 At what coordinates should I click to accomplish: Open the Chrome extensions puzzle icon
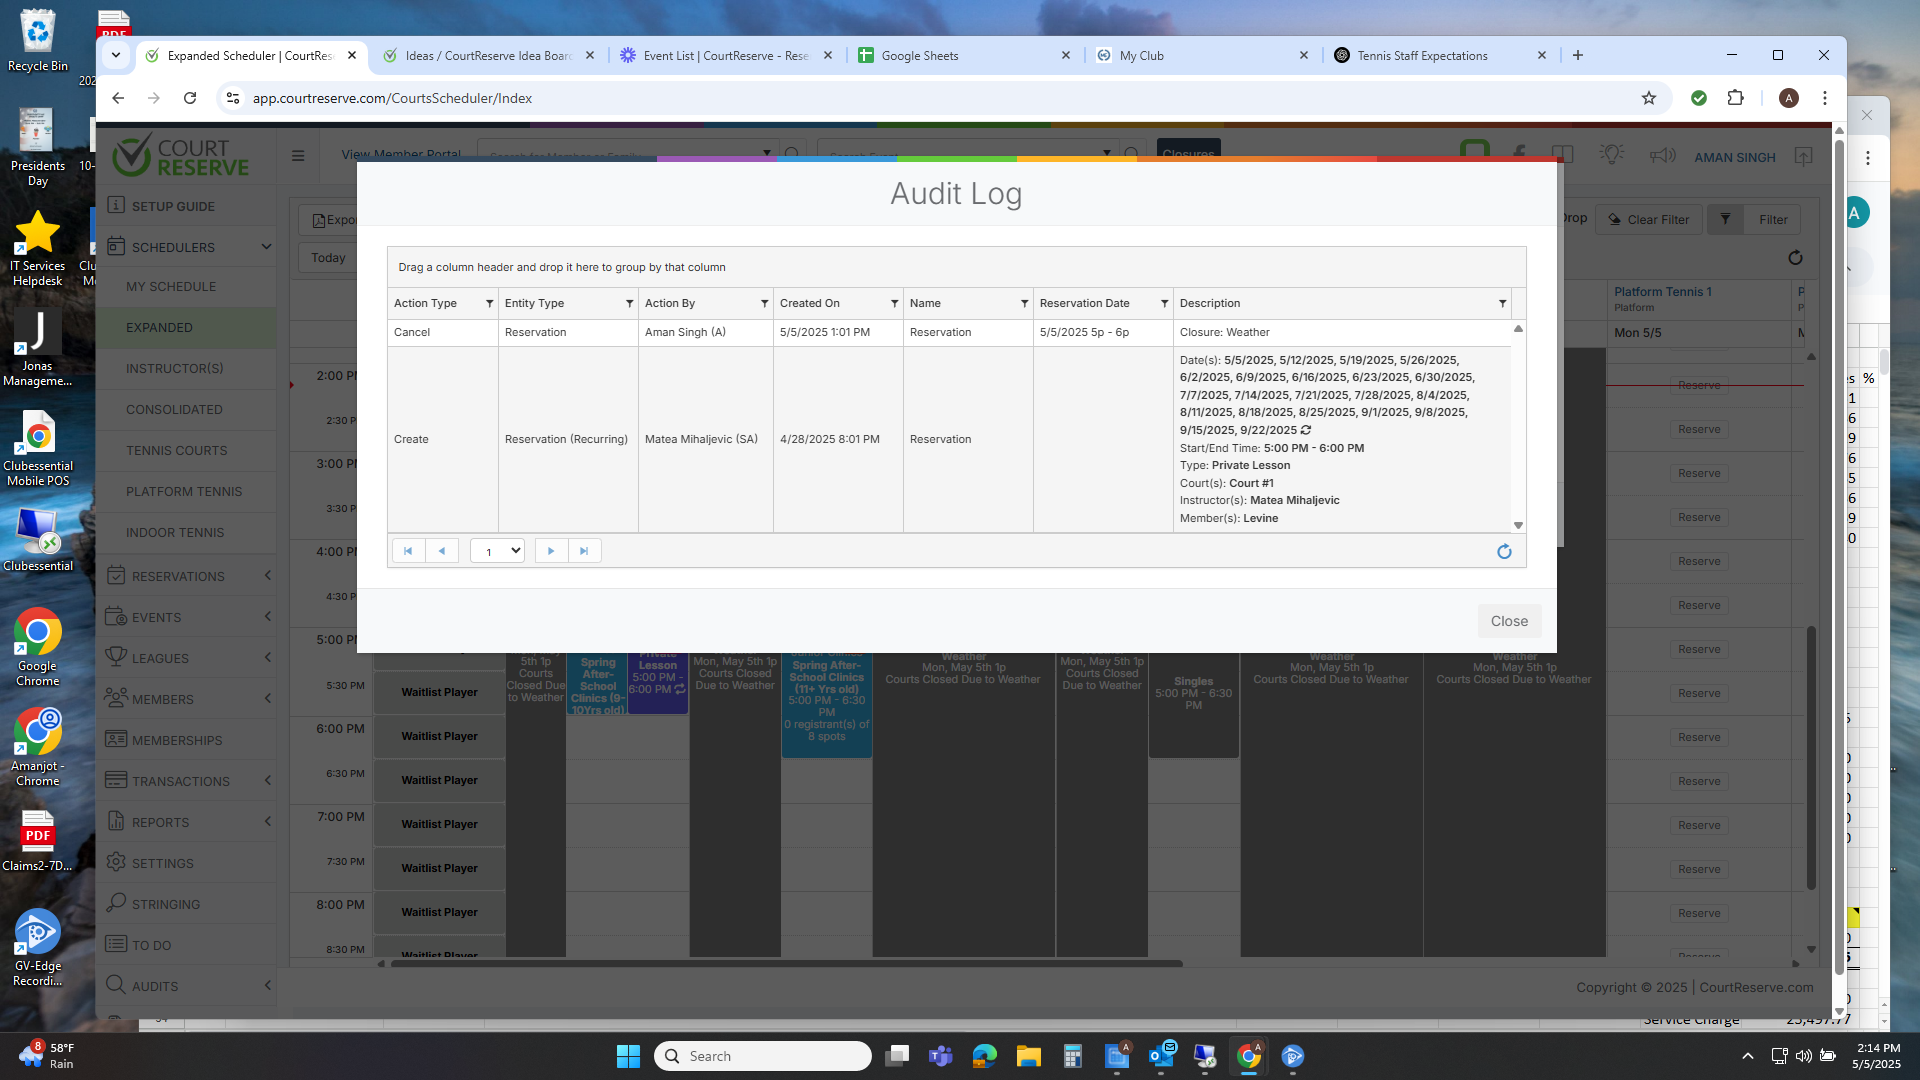1735,98
